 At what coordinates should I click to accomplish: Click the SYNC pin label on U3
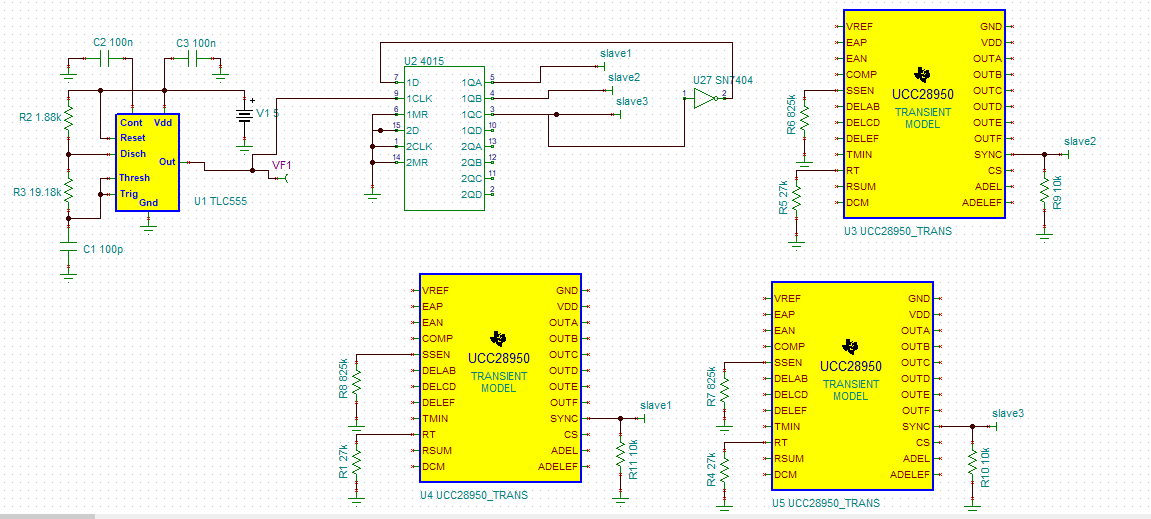pyautogui.click(x=988, y=154)
